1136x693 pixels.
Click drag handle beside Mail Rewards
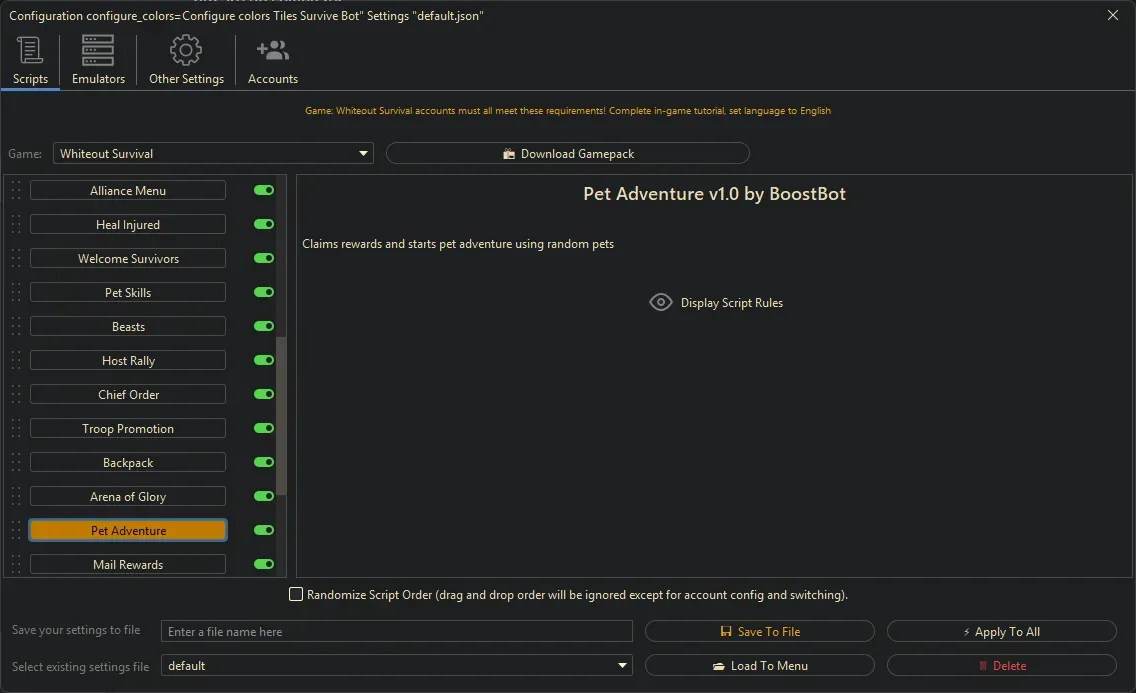pos(16,565)
